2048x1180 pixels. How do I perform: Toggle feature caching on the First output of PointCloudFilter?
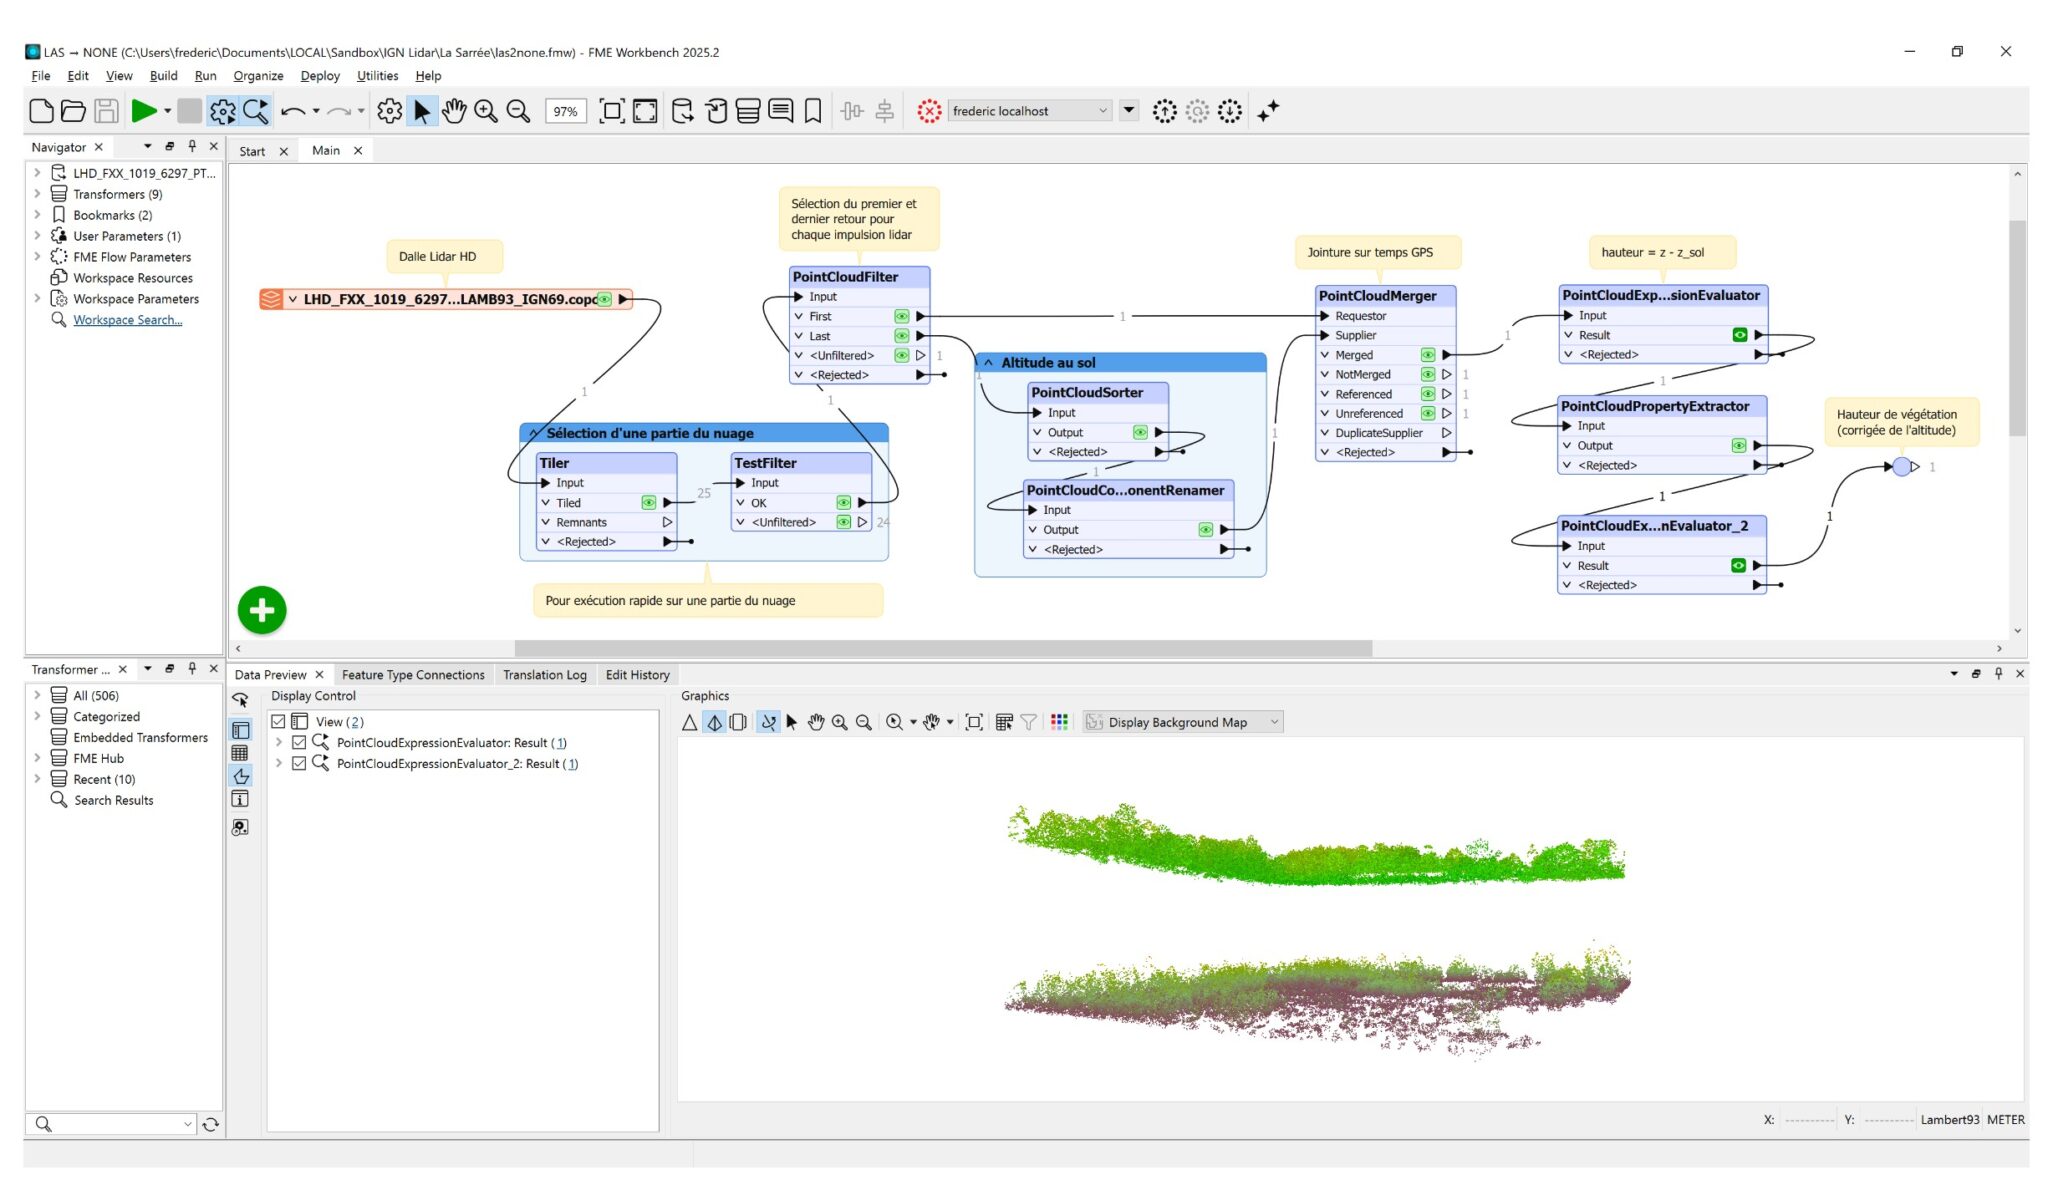901,316
